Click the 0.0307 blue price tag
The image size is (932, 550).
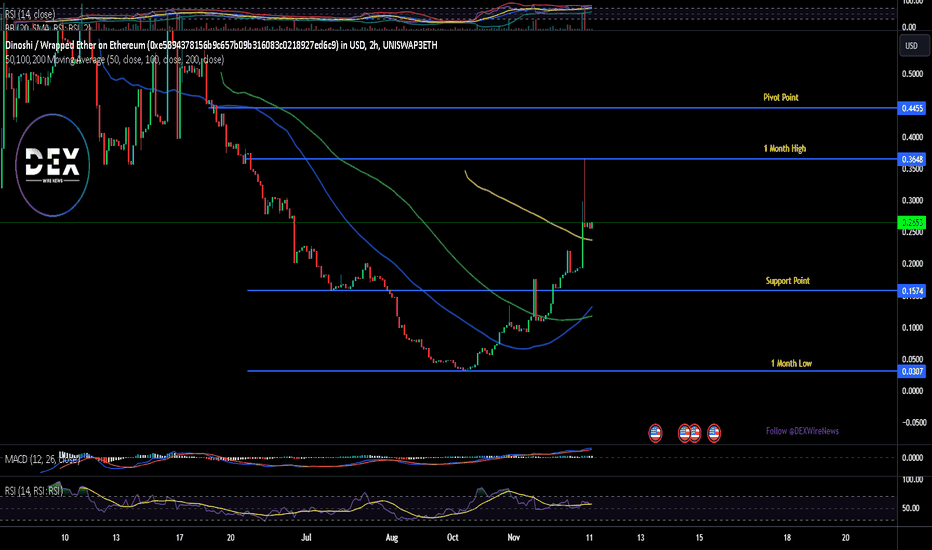tap(912, 372)
